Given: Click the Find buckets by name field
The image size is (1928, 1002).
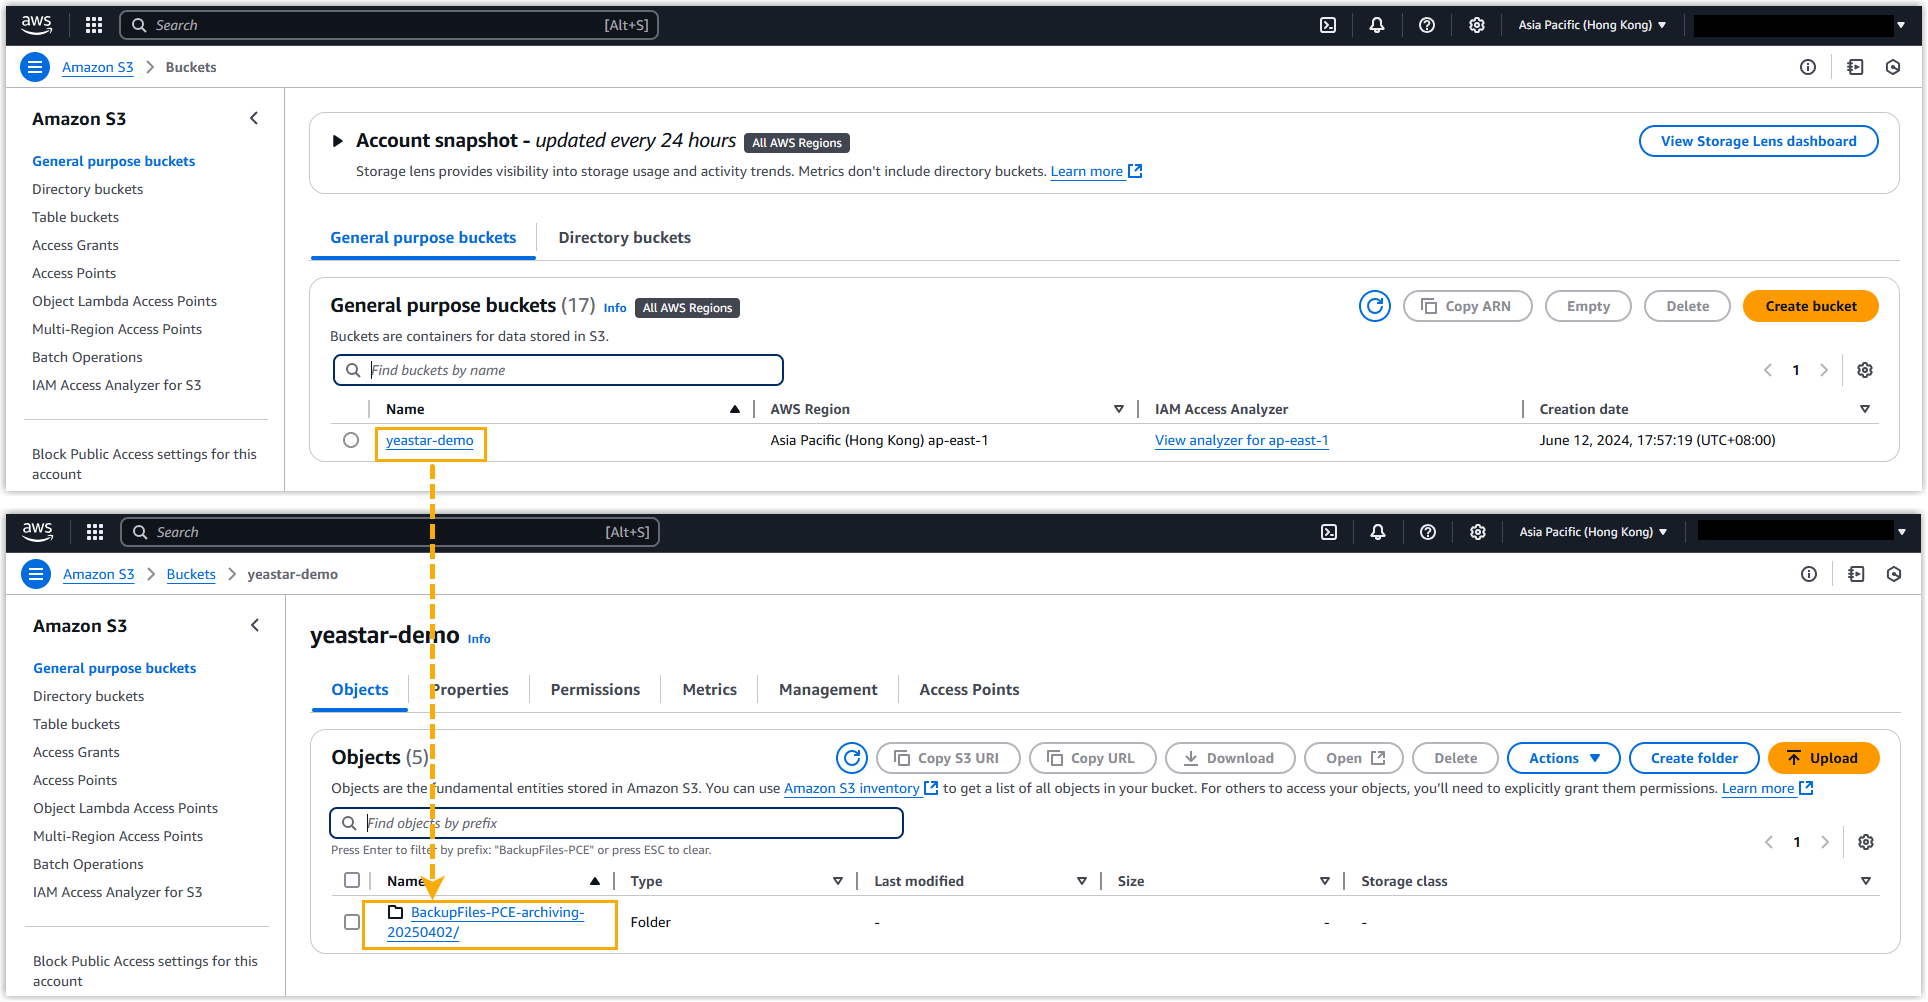Looking at the screenshot, I should click(570, 370).
